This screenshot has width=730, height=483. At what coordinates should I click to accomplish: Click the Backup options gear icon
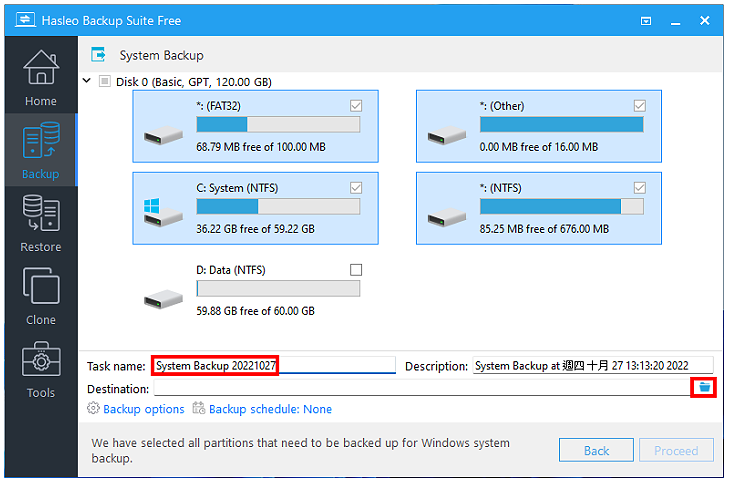[x=94, y=408]
